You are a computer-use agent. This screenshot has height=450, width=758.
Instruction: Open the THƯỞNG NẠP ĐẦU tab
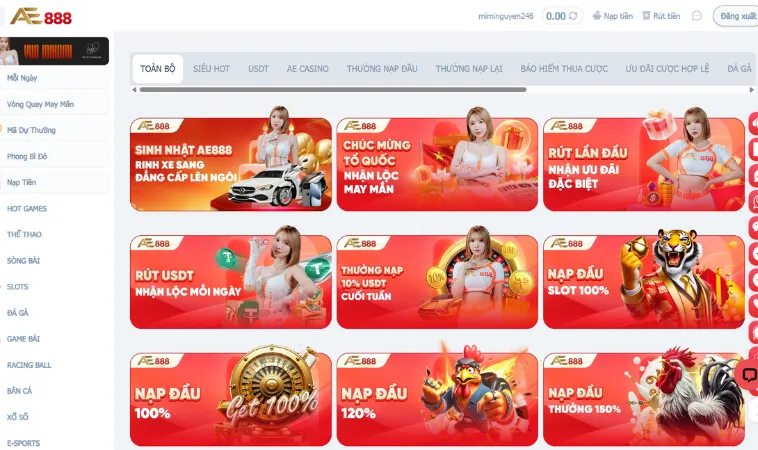pos(382,69)
